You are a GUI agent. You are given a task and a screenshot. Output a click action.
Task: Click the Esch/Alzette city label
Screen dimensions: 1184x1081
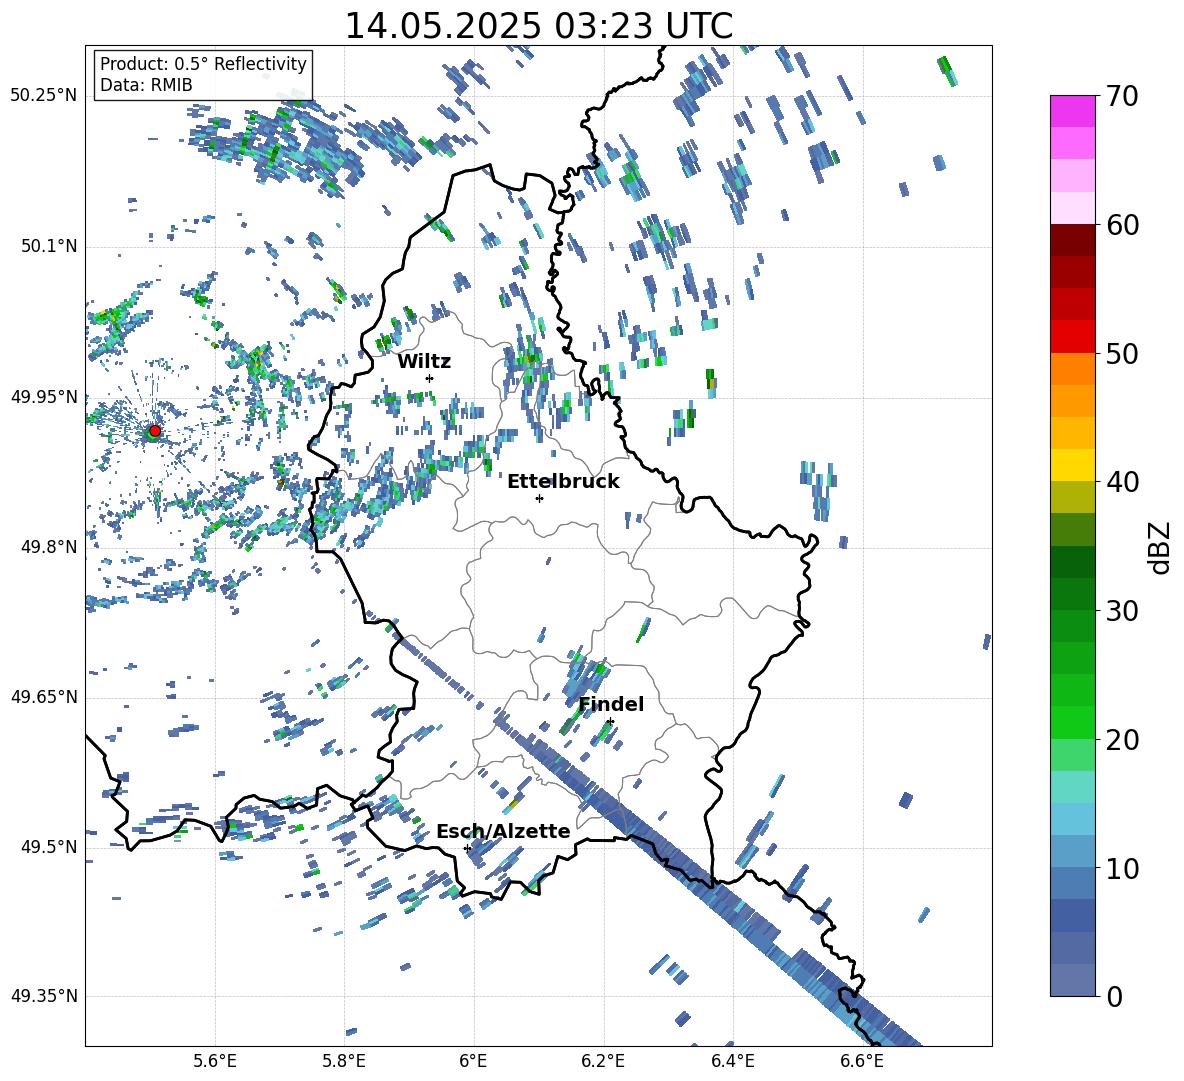503,831
